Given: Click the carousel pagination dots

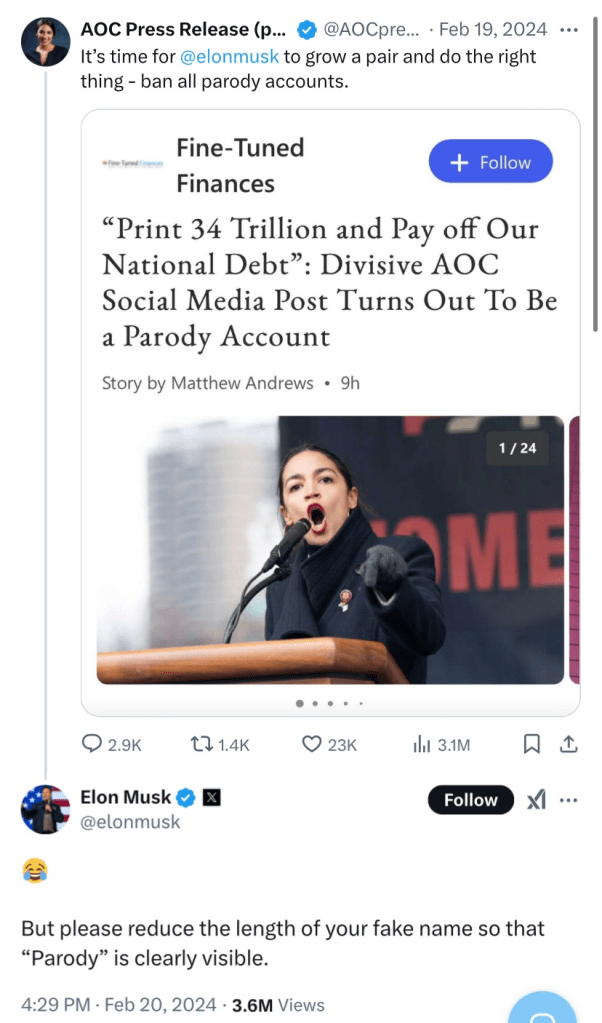Looking at the screenshot, I should click(330, 703).
